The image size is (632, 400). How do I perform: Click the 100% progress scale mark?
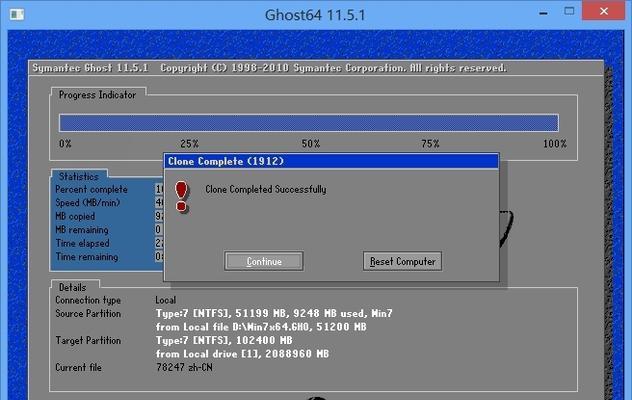pos(555,144)
